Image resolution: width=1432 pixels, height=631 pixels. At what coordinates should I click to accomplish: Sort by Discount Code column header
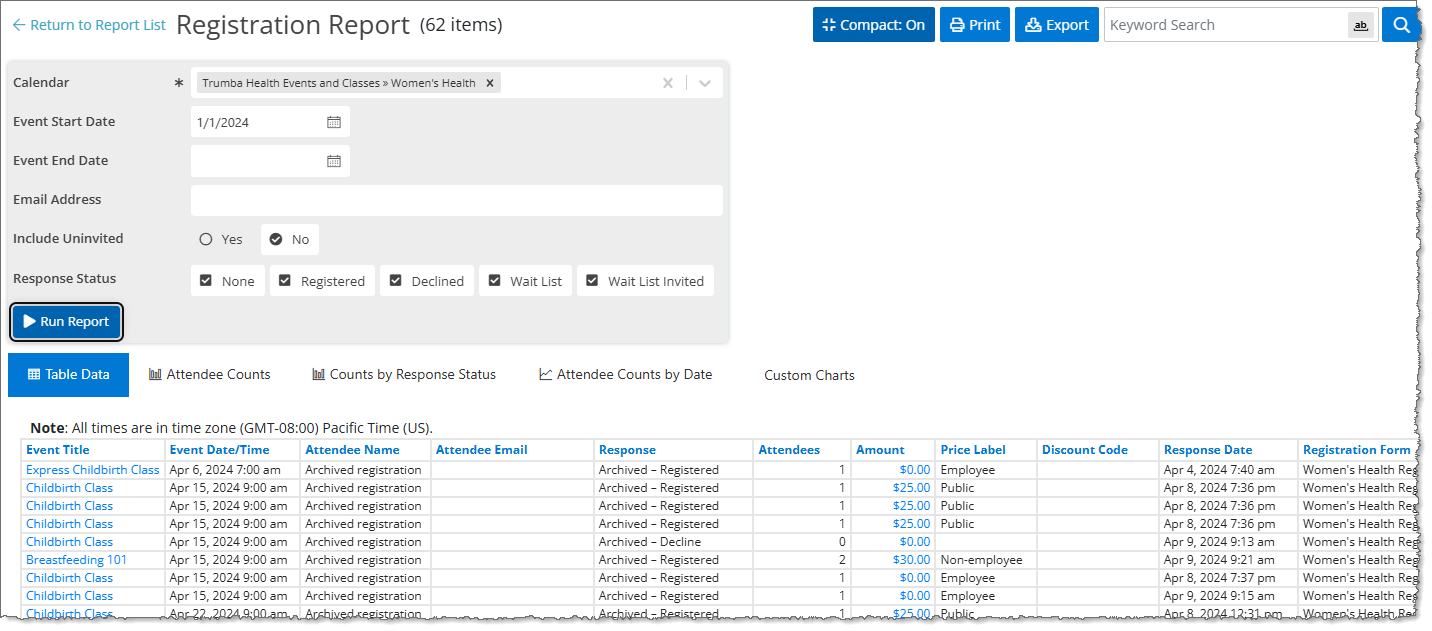pyautogui.click(x=1084, y=450)
